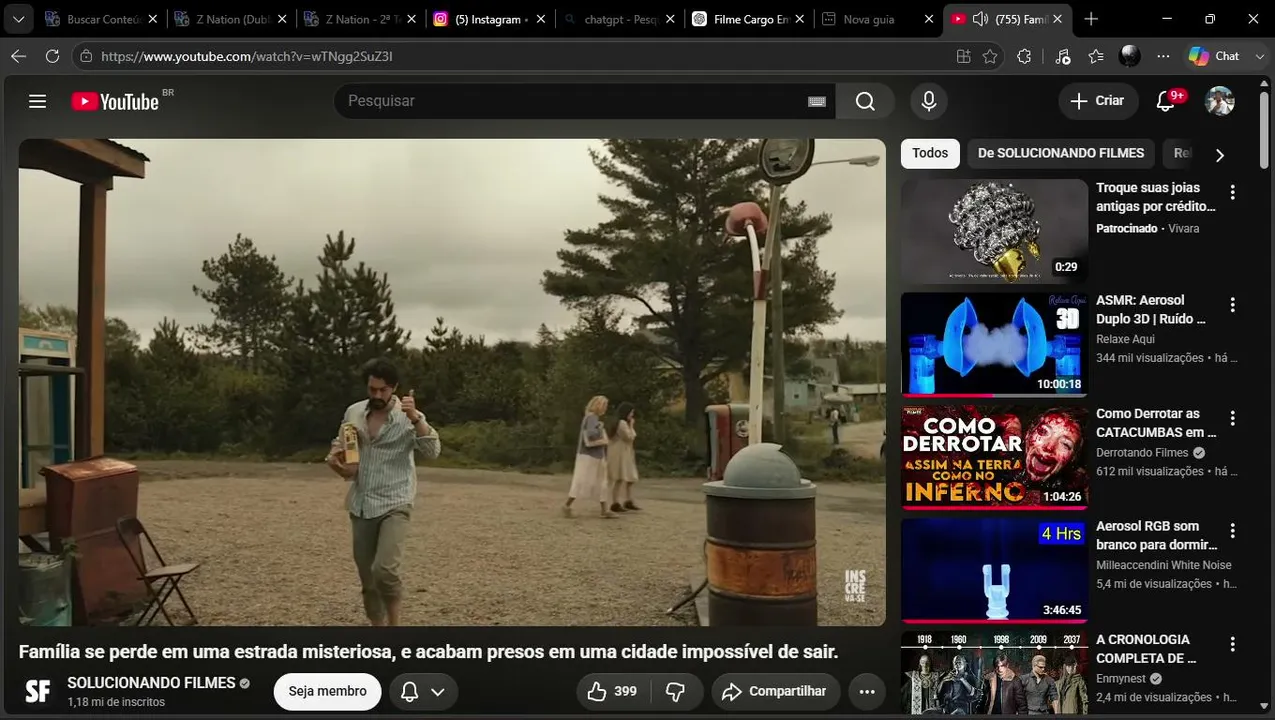Open the on-screen keyboard in search box

click(x=817, y=101)
